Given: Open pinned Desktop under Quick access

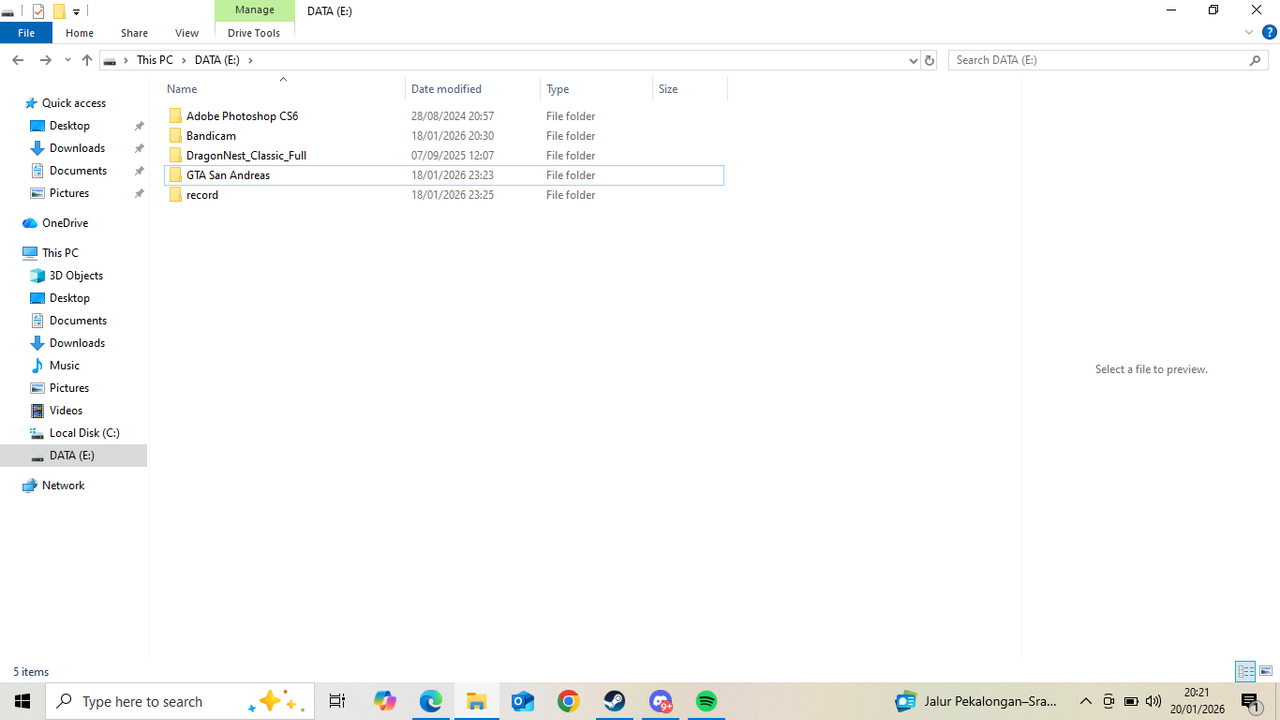Looking at the screenshot, I should (69, 126).
